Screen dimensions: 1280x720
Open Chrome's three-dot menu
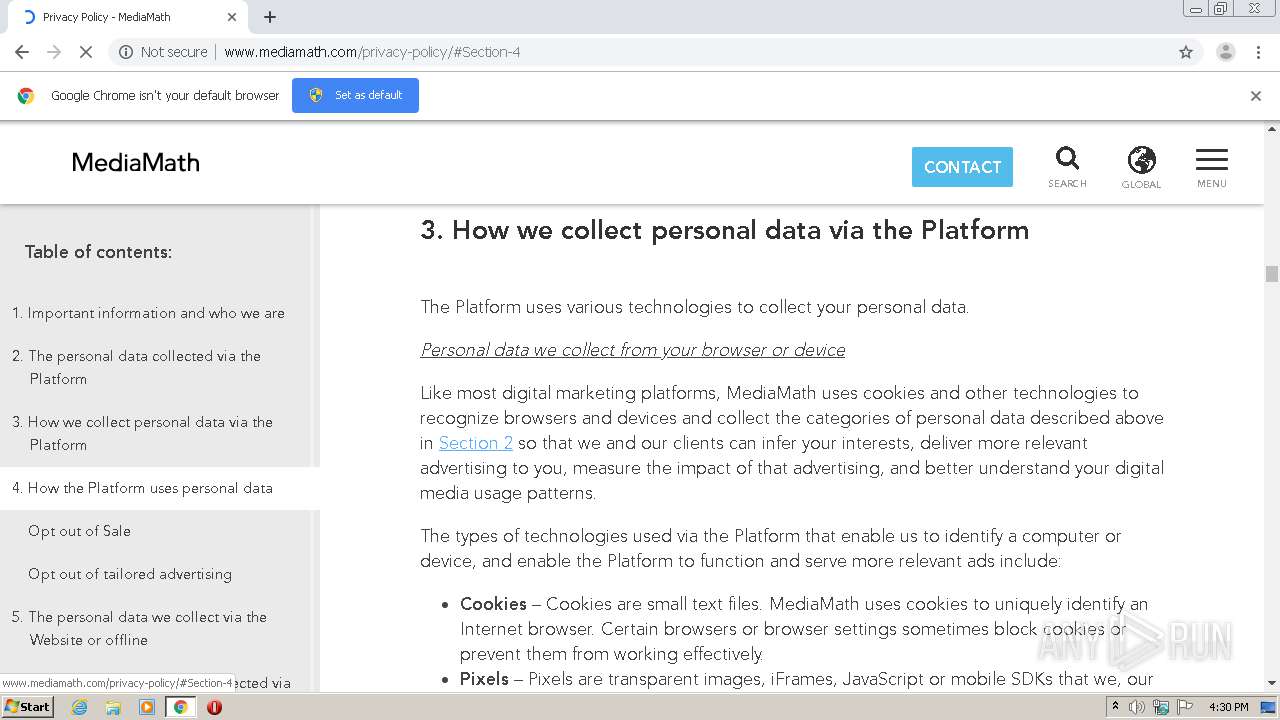click(1258, 52)
